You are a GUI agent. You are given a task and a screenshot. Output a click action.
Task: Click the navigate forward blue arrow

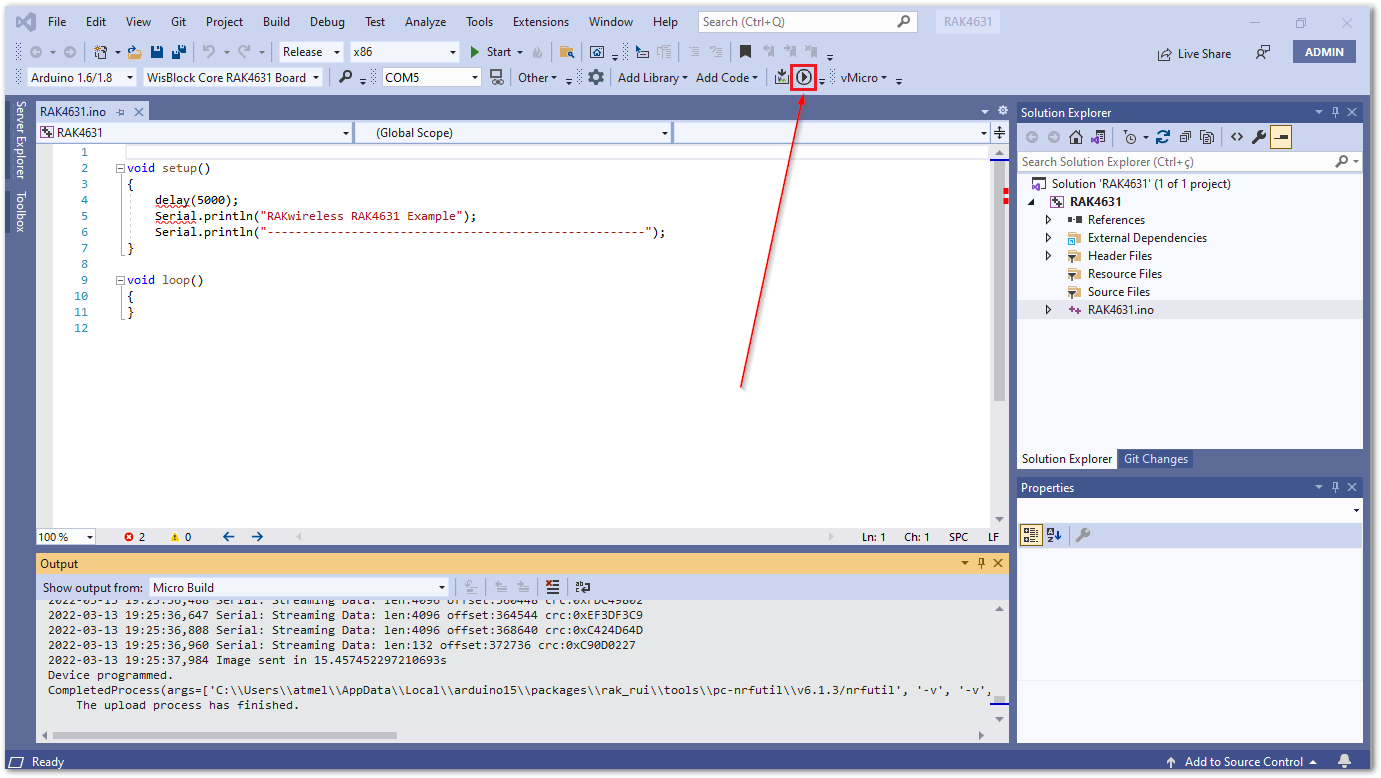point(257,537)
